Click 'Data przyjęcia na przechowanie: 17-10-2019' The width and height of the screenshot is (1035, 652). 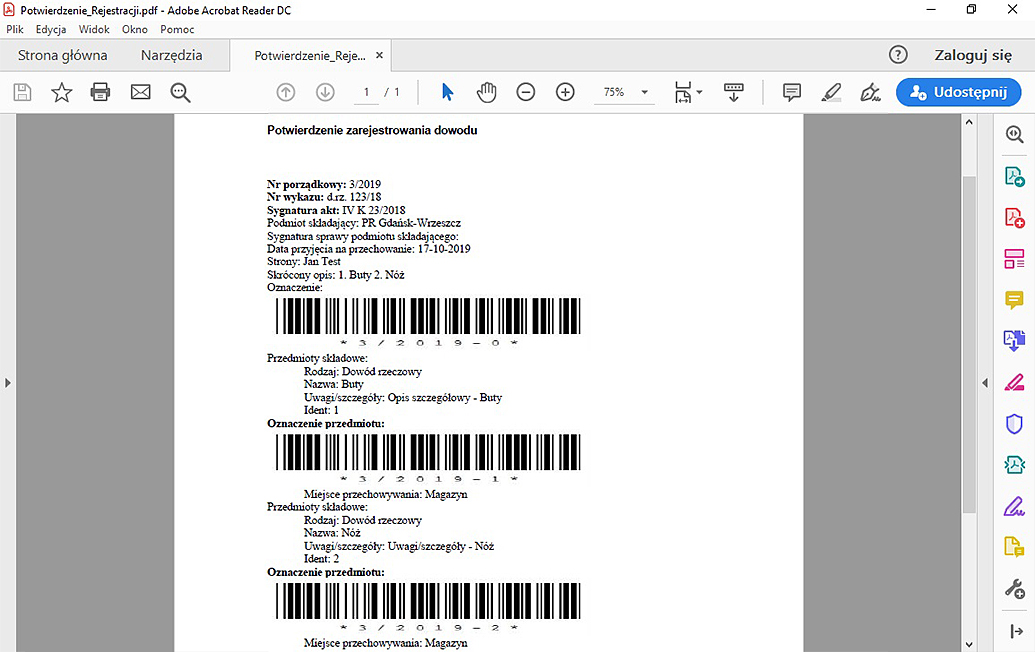point(368,249)
